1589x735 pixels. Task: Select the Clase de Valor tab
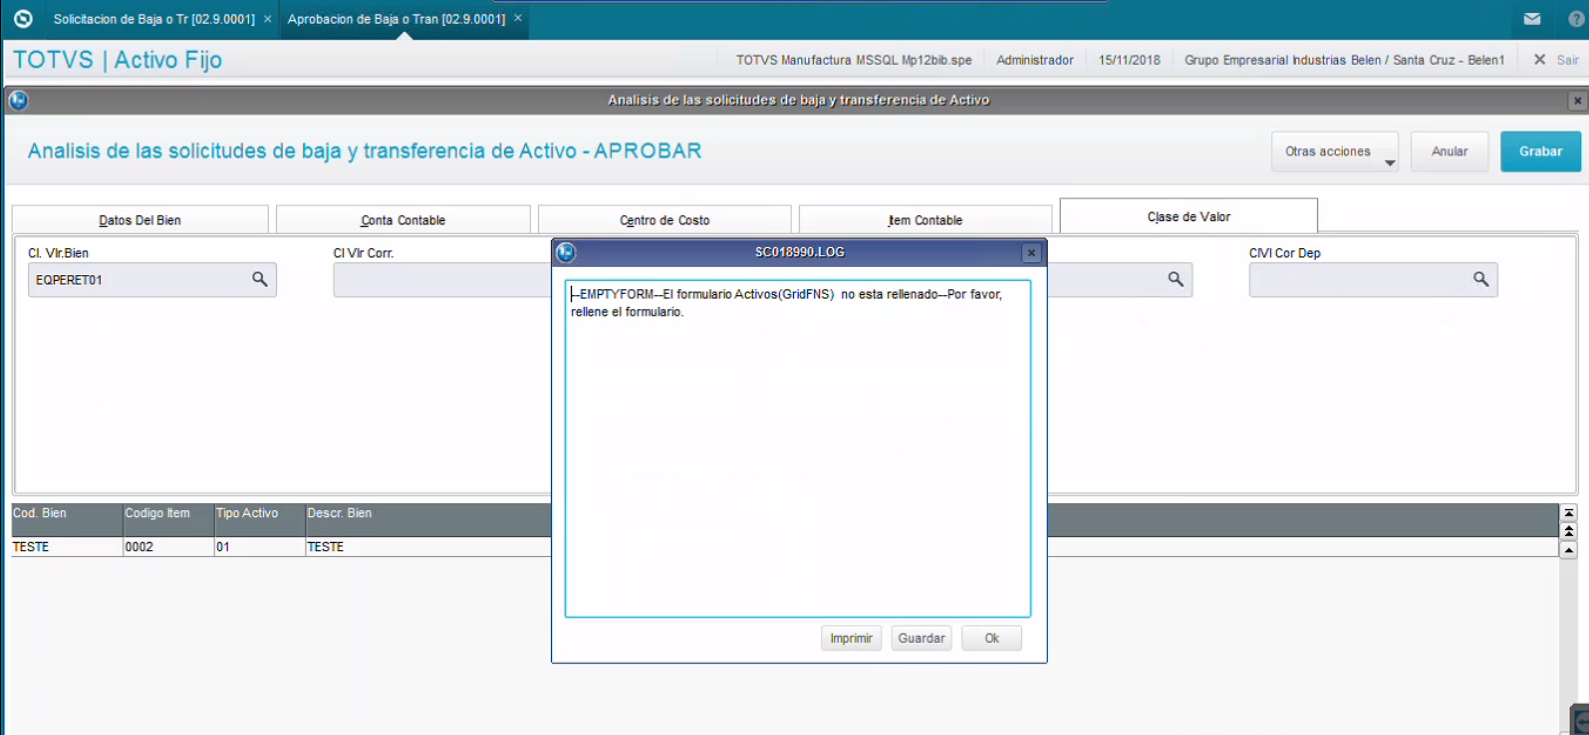coord(1189,216)
